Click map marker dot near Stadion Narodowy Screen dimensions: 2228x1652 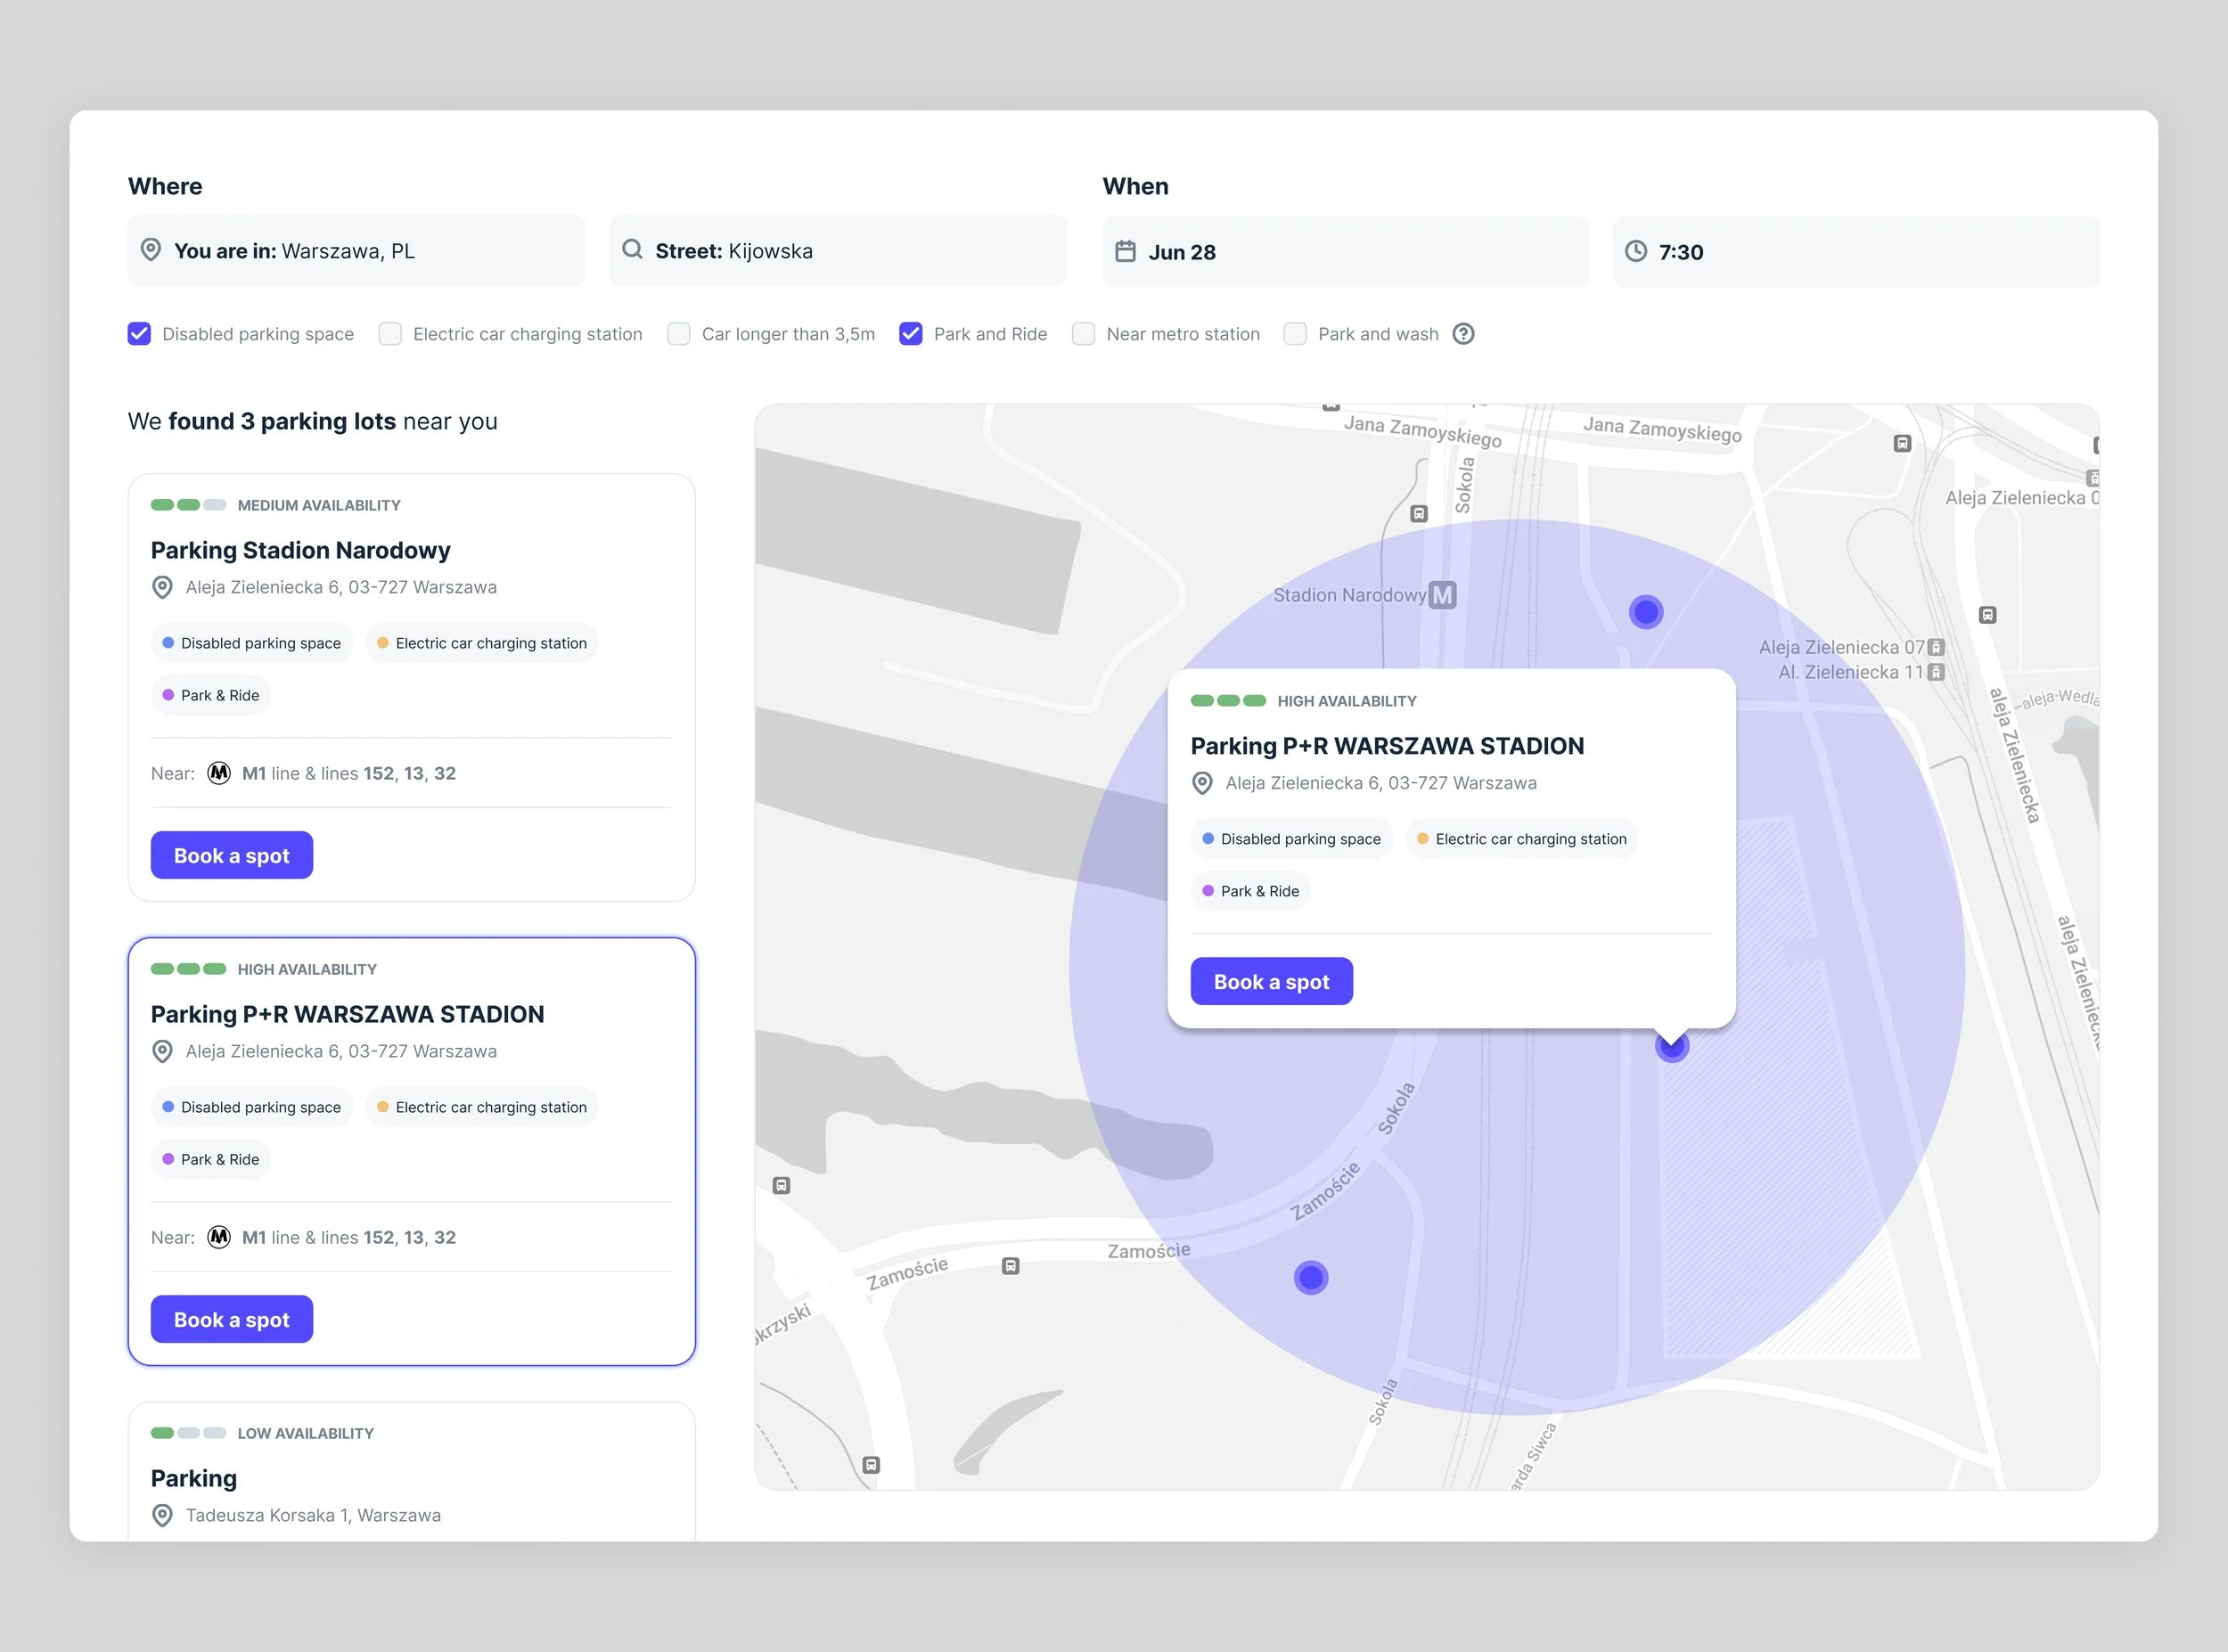[1645, 611]
